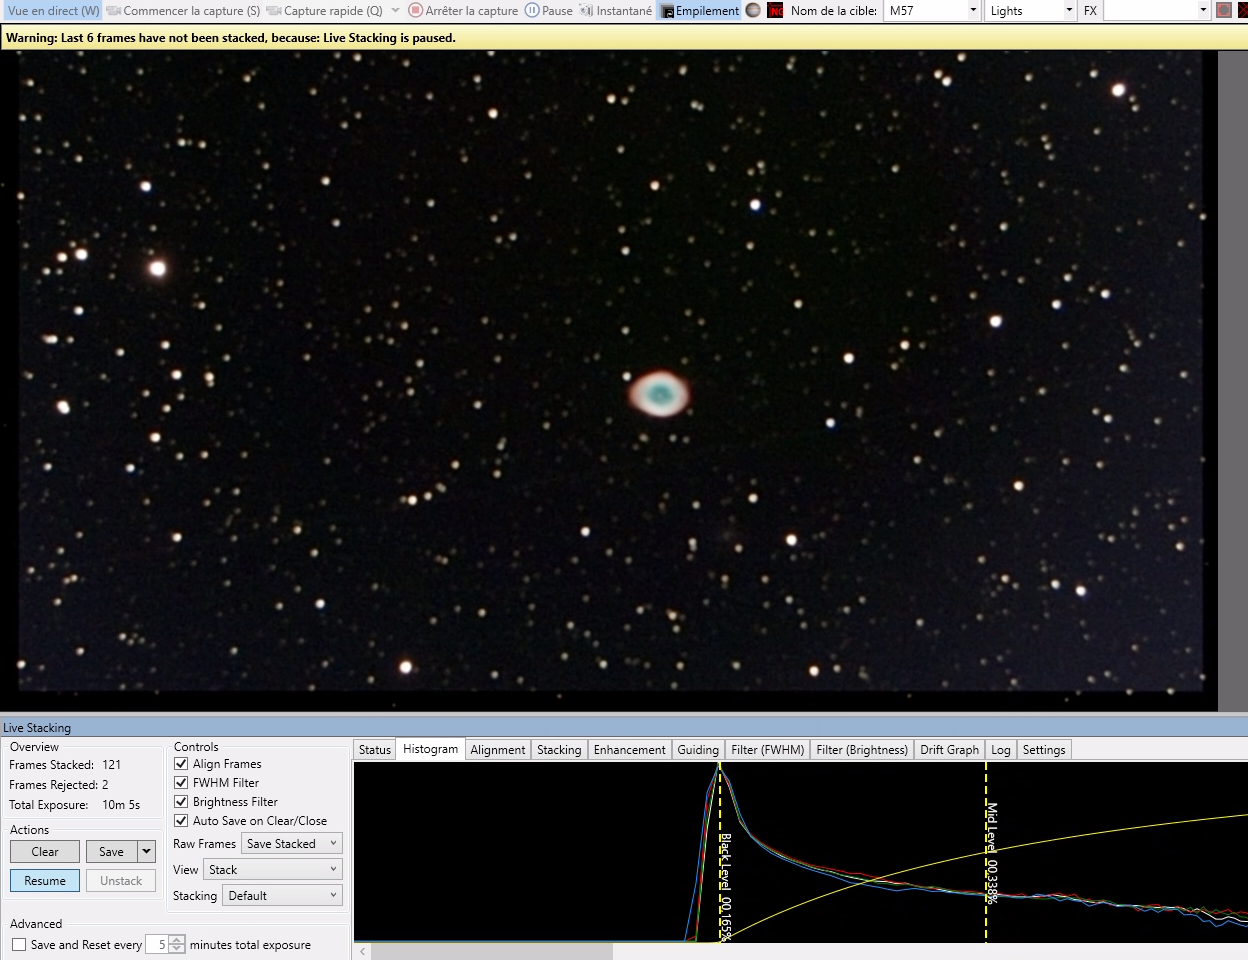Click the Clear button

45,852
